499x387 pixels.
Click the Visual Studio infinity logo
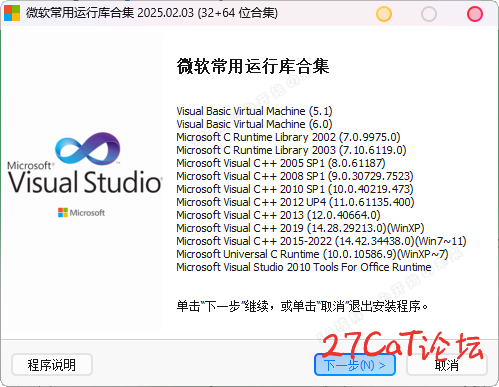click(x=88, y=148)
